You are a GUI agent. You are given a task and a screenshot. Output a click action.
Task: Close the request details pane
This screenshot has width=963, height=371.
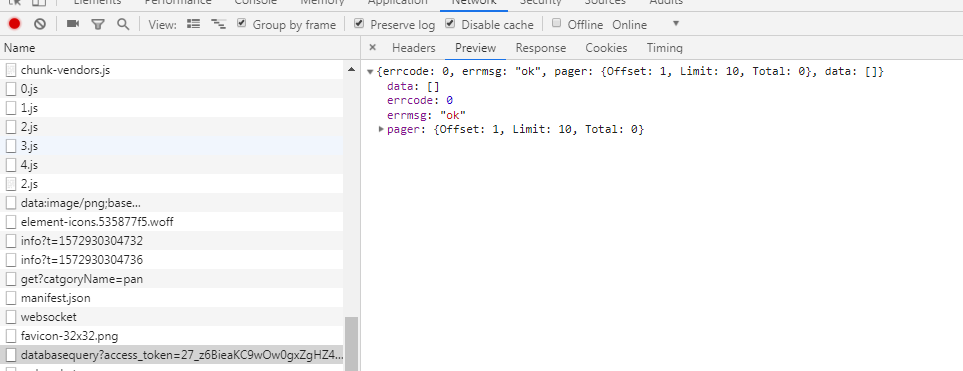pyautogui.click(x=372, y=47)
